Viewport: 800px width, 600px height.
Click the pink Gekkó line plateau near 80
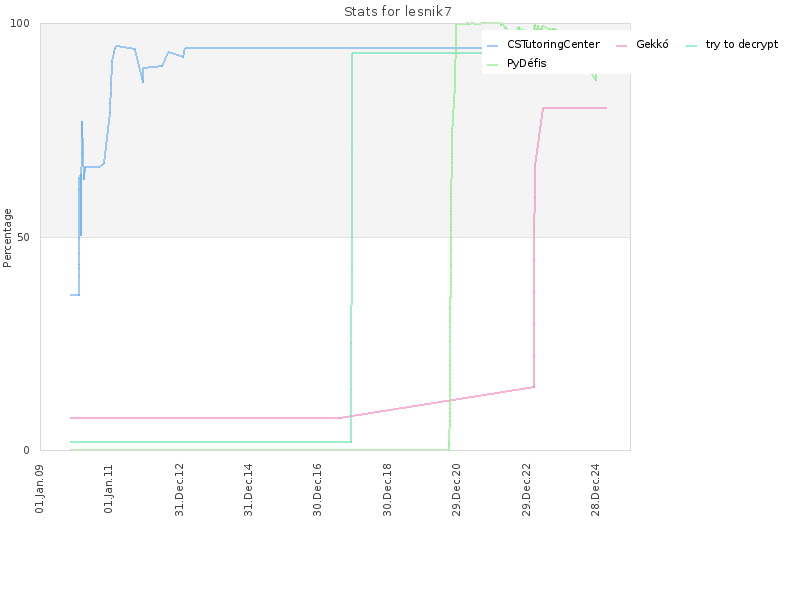click(x=575, y=108)
